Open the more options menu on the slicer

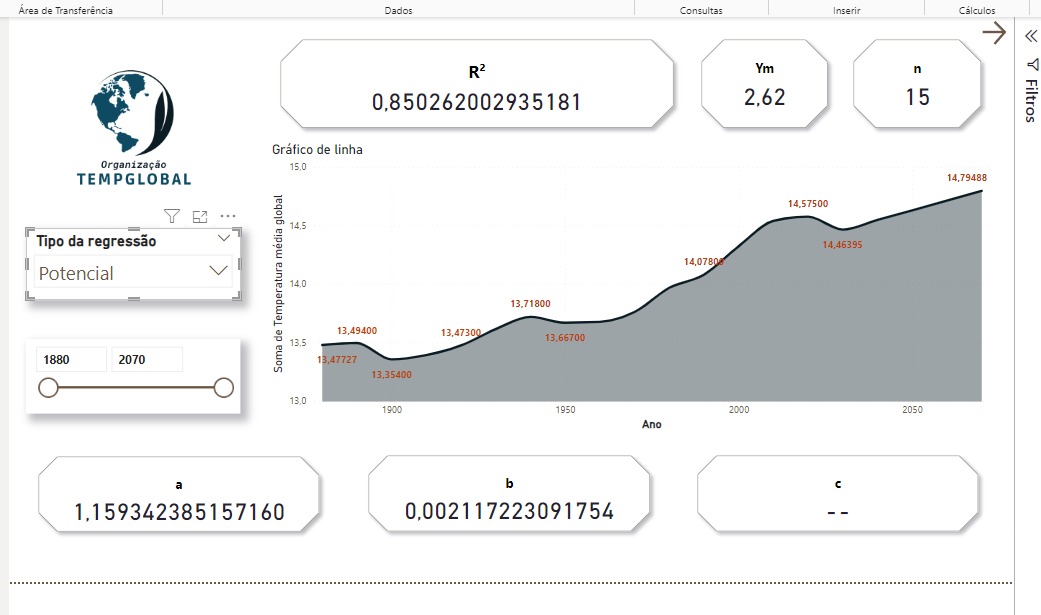227,216
